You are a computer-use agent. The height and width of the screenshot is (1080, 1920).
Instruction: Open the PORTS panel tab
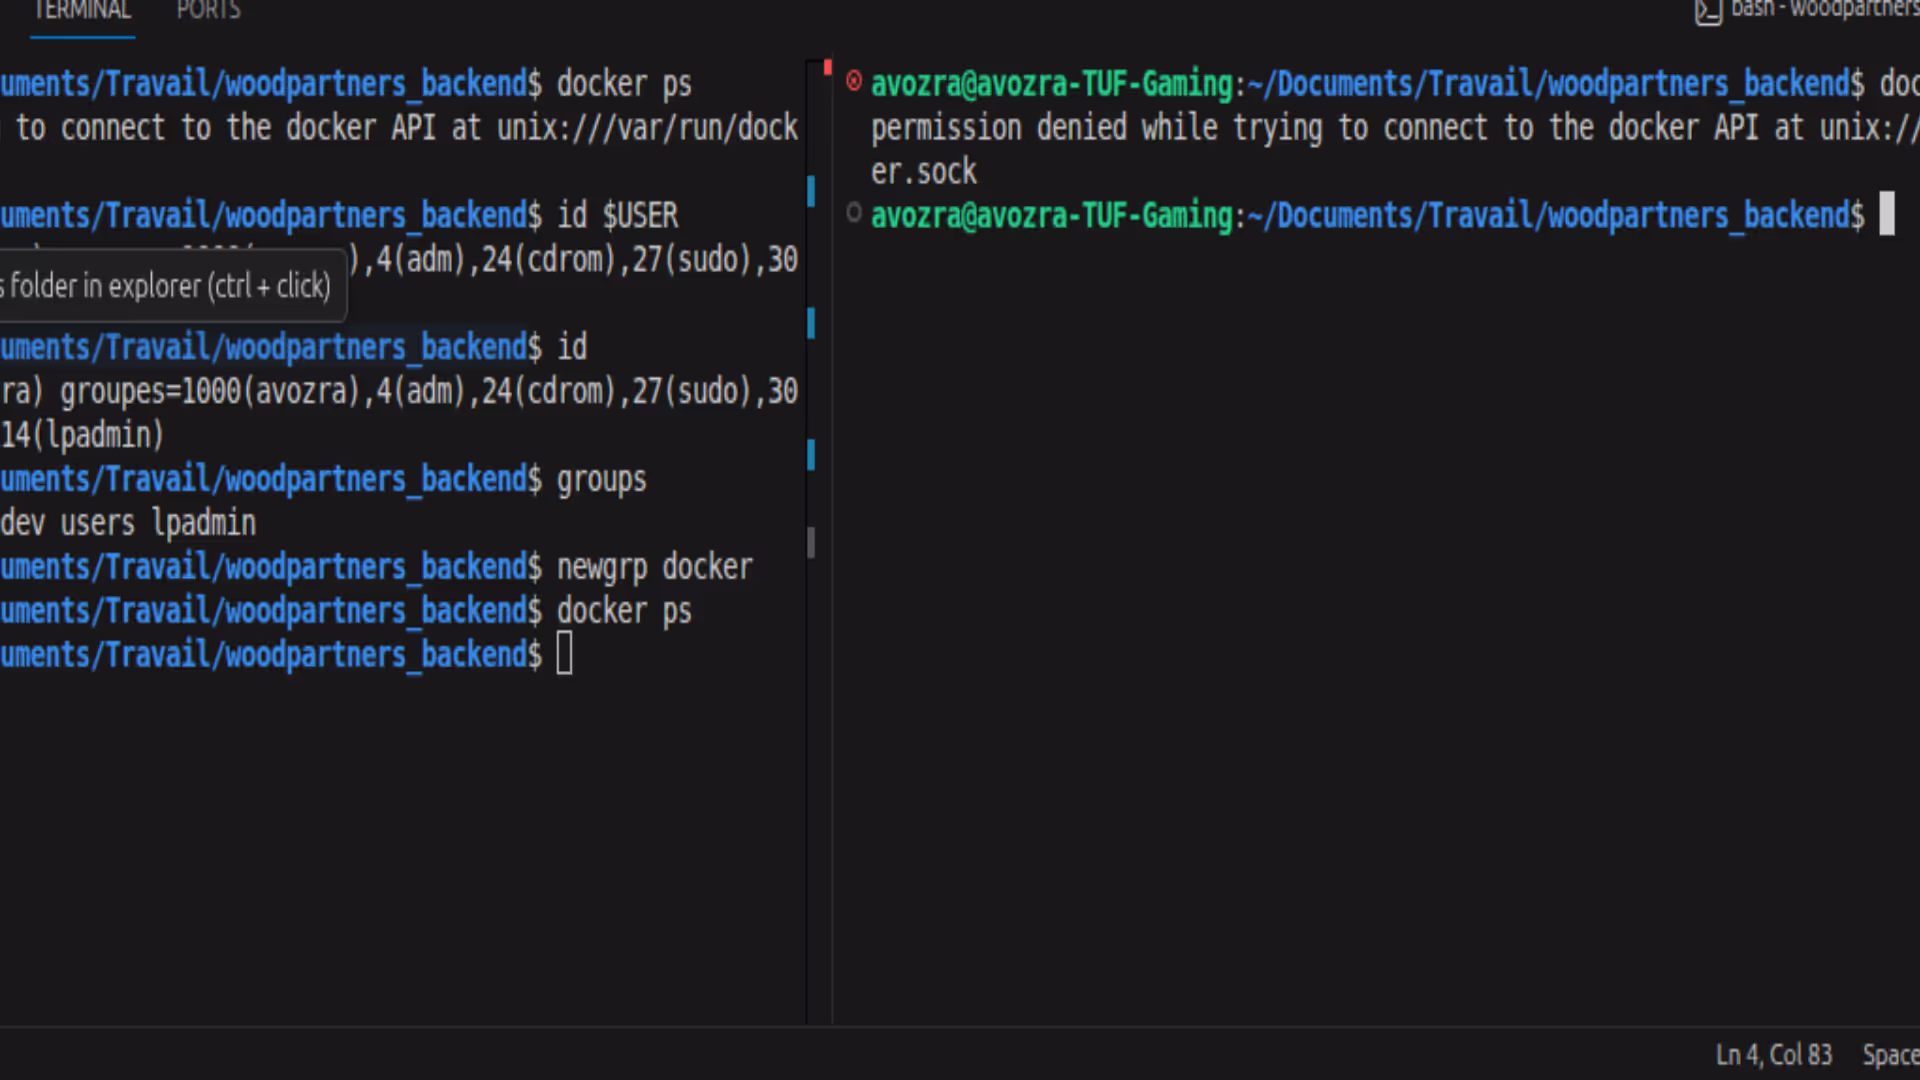(x=208, y=12)
